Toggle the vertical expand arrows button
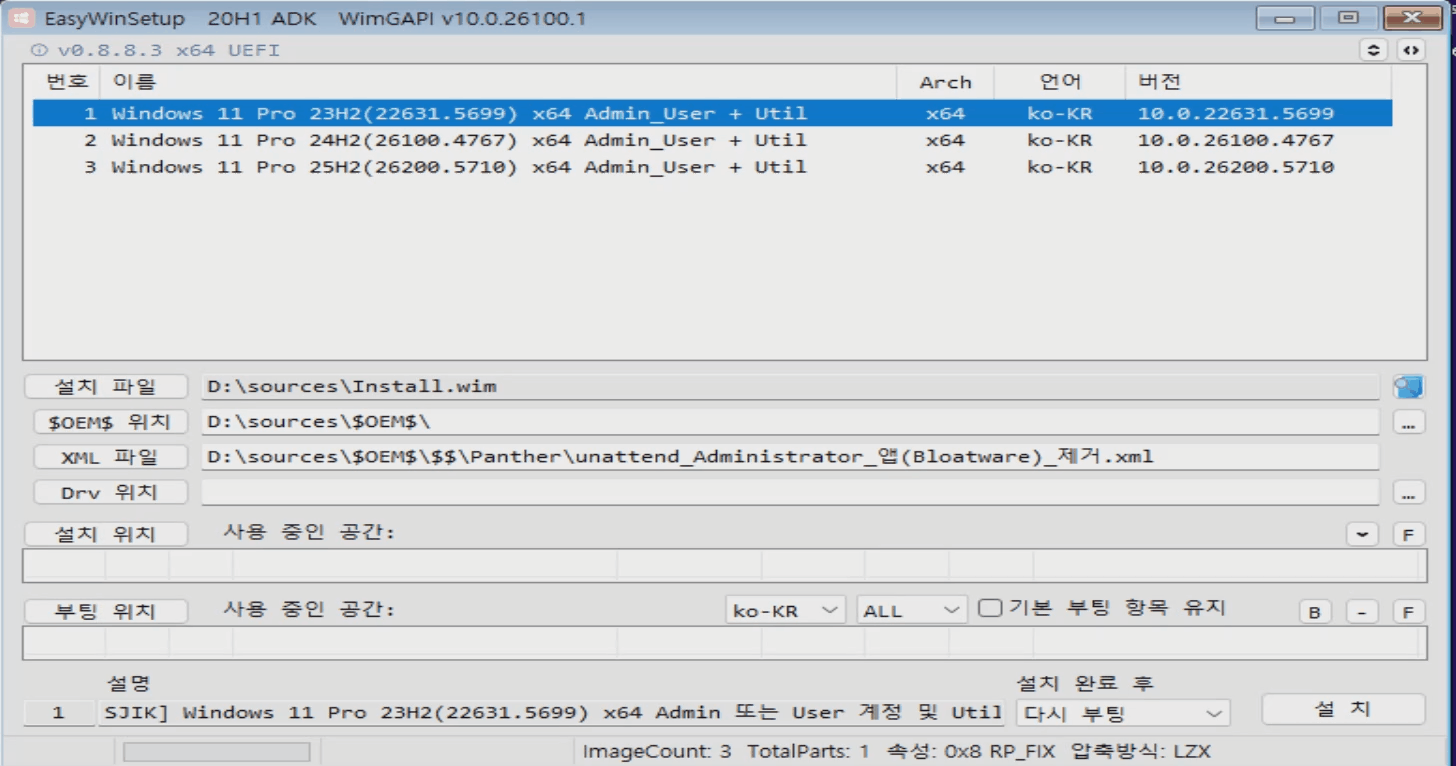Screen dimensions: 1456x766 pos(1373,49)
